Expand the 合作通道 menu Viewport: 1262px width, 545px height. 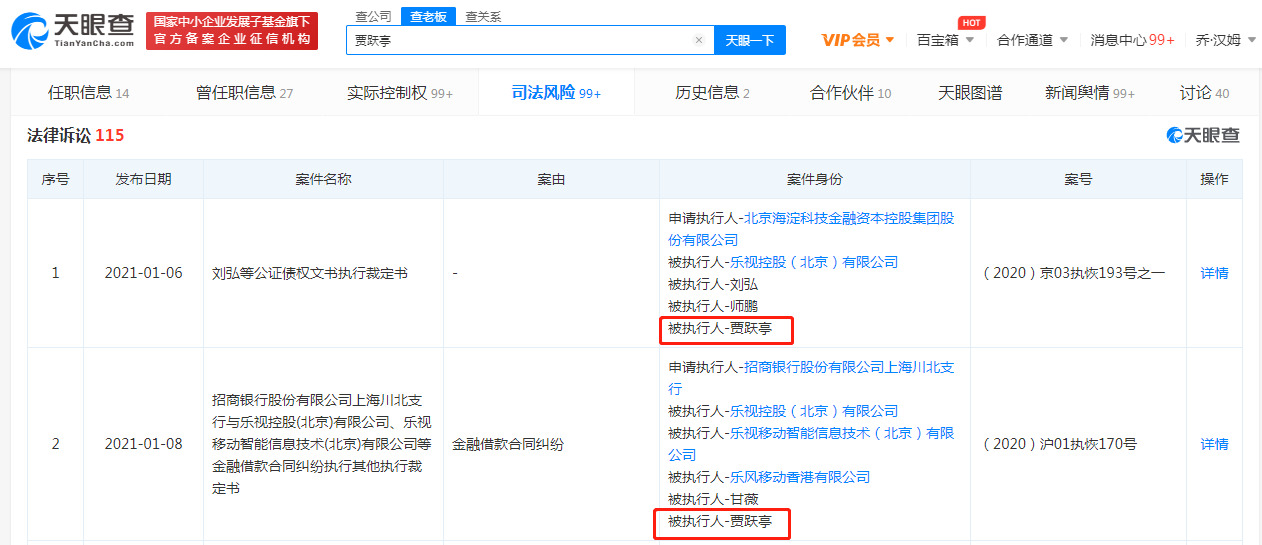coord(1033,40)
